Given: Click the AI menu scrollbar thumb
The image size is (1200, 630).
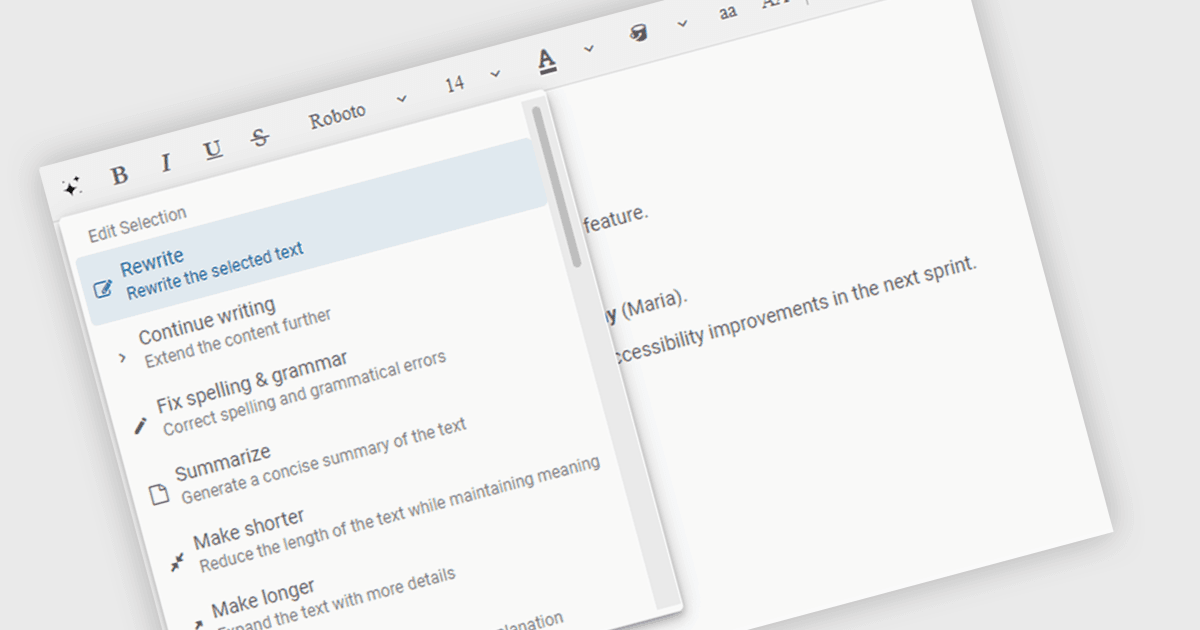Looking at the screenshot, I should 557,186.
